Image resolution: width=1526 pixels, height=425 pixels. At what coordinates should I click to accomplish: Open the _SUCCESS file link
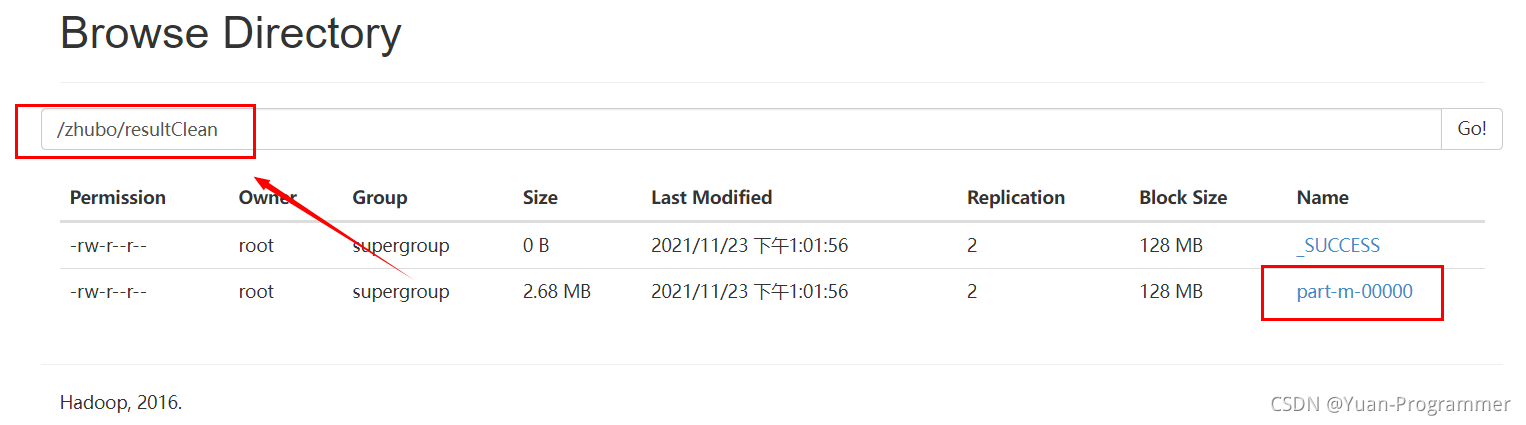pos(1338,246)
